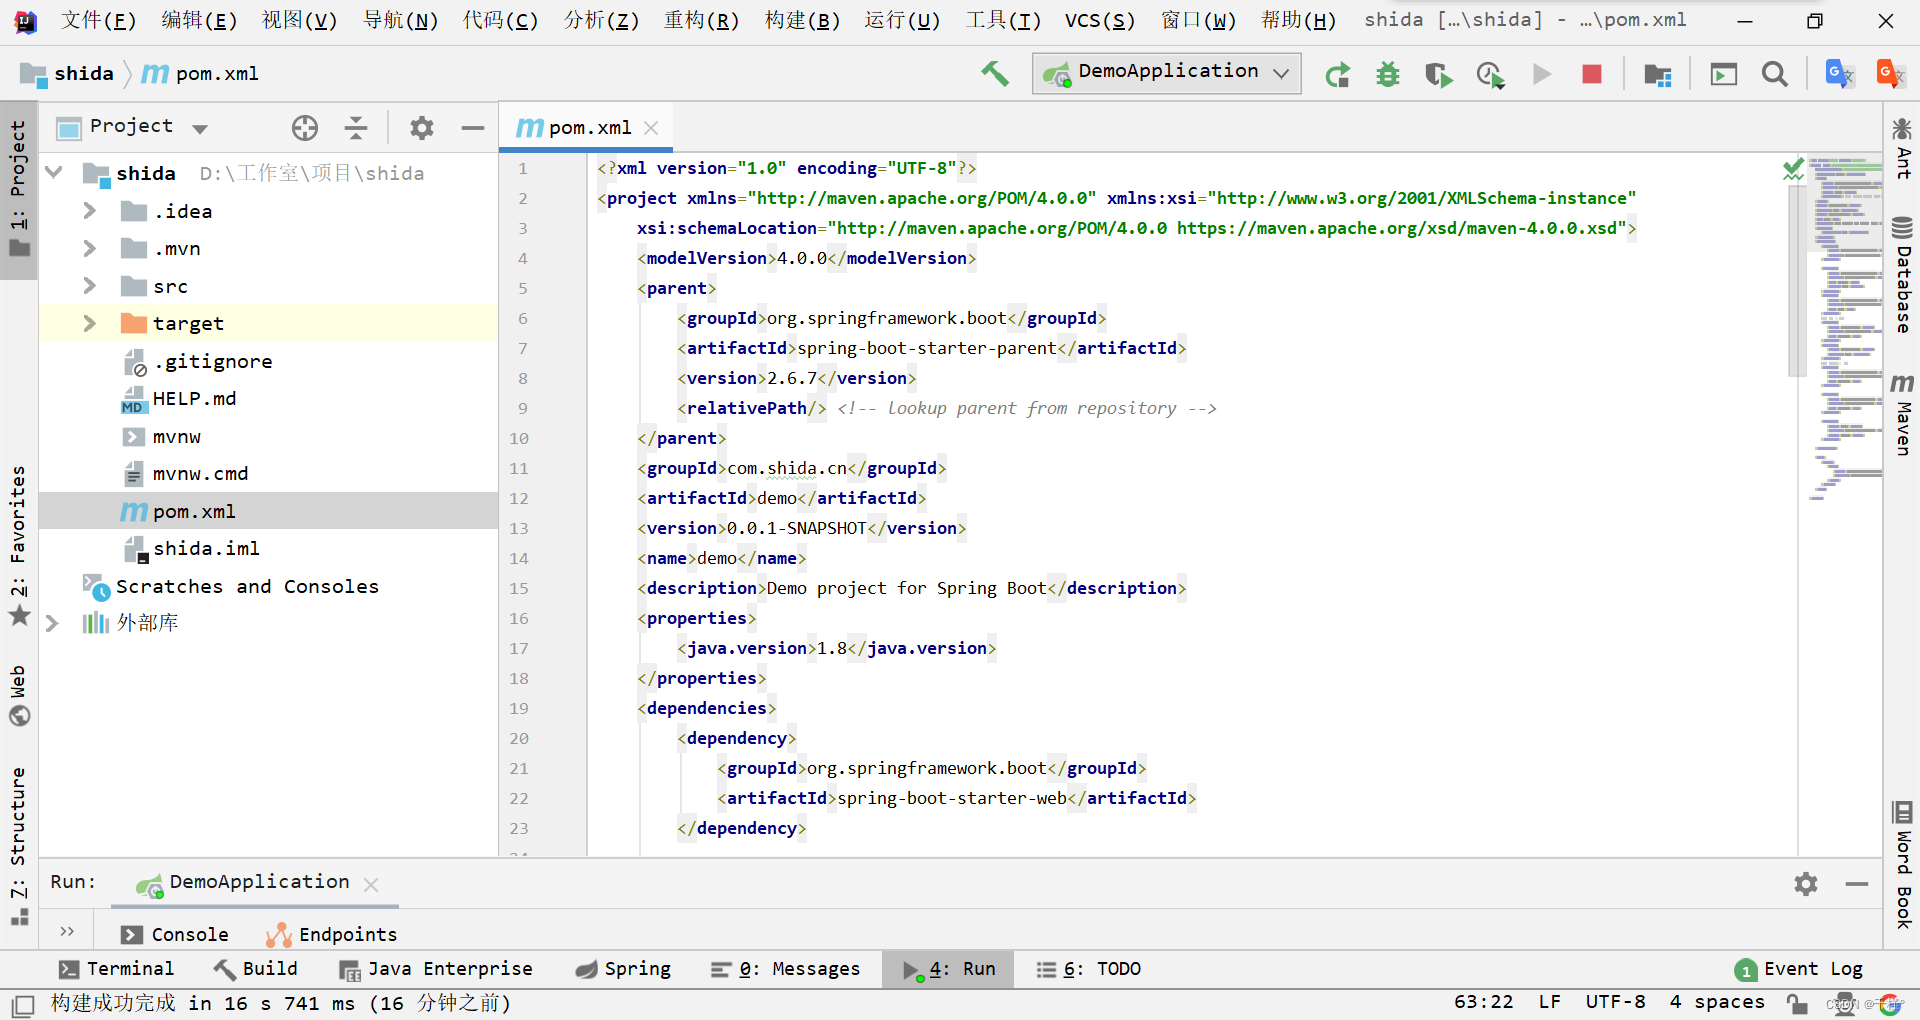Screen dimensions: 1920x1020
Task: Collapse the shida root folder
Action: pyautogui.click(x=54, y=173)
